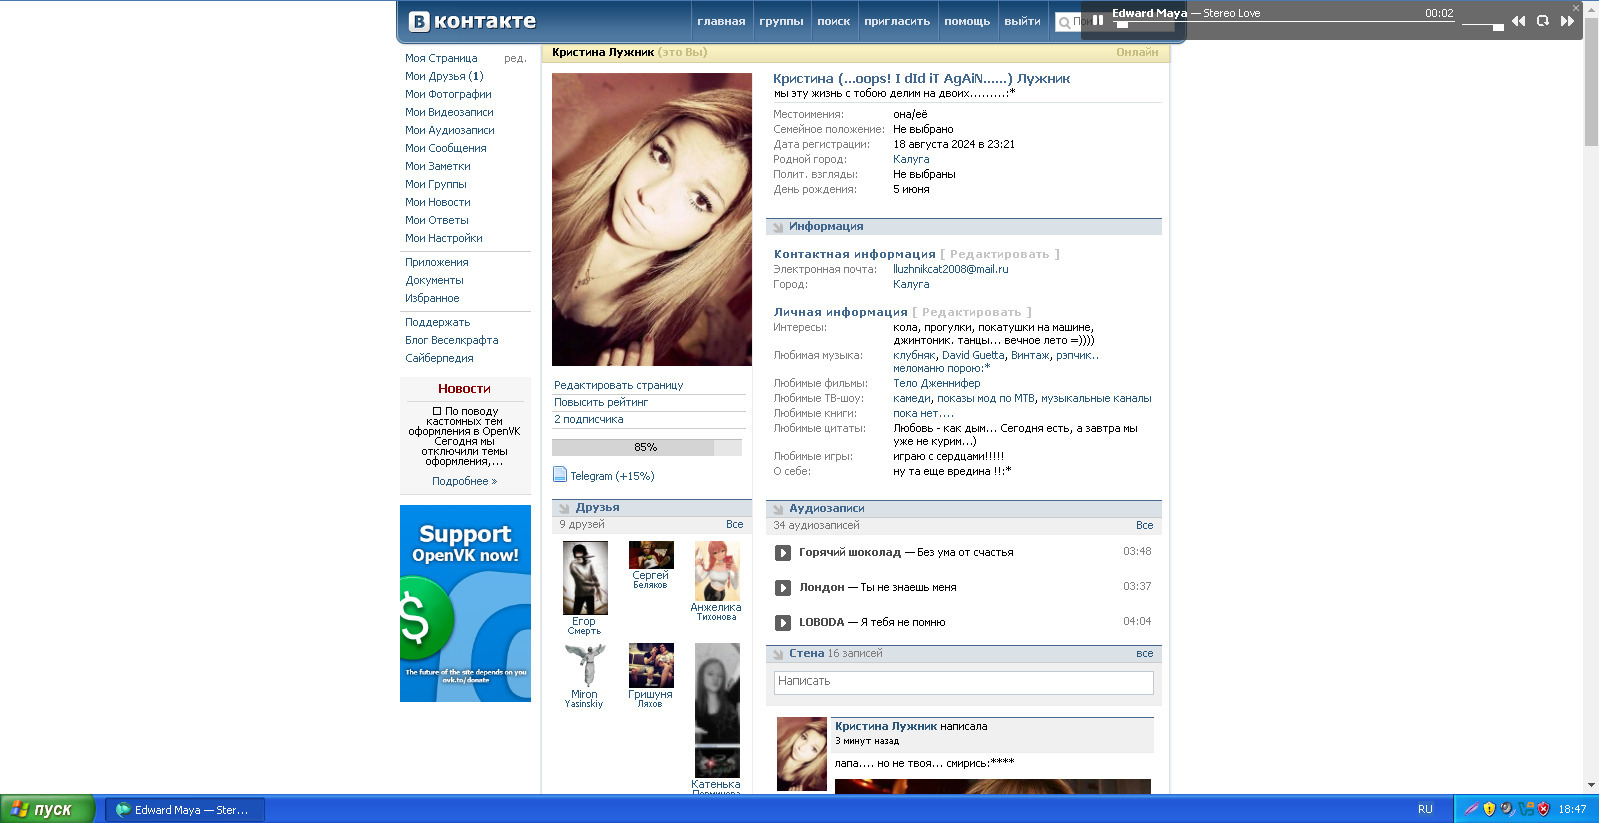Open Мои Сообщения in sidebar
This screenshot has height=823, width=1599.
(x=445, y=148)
